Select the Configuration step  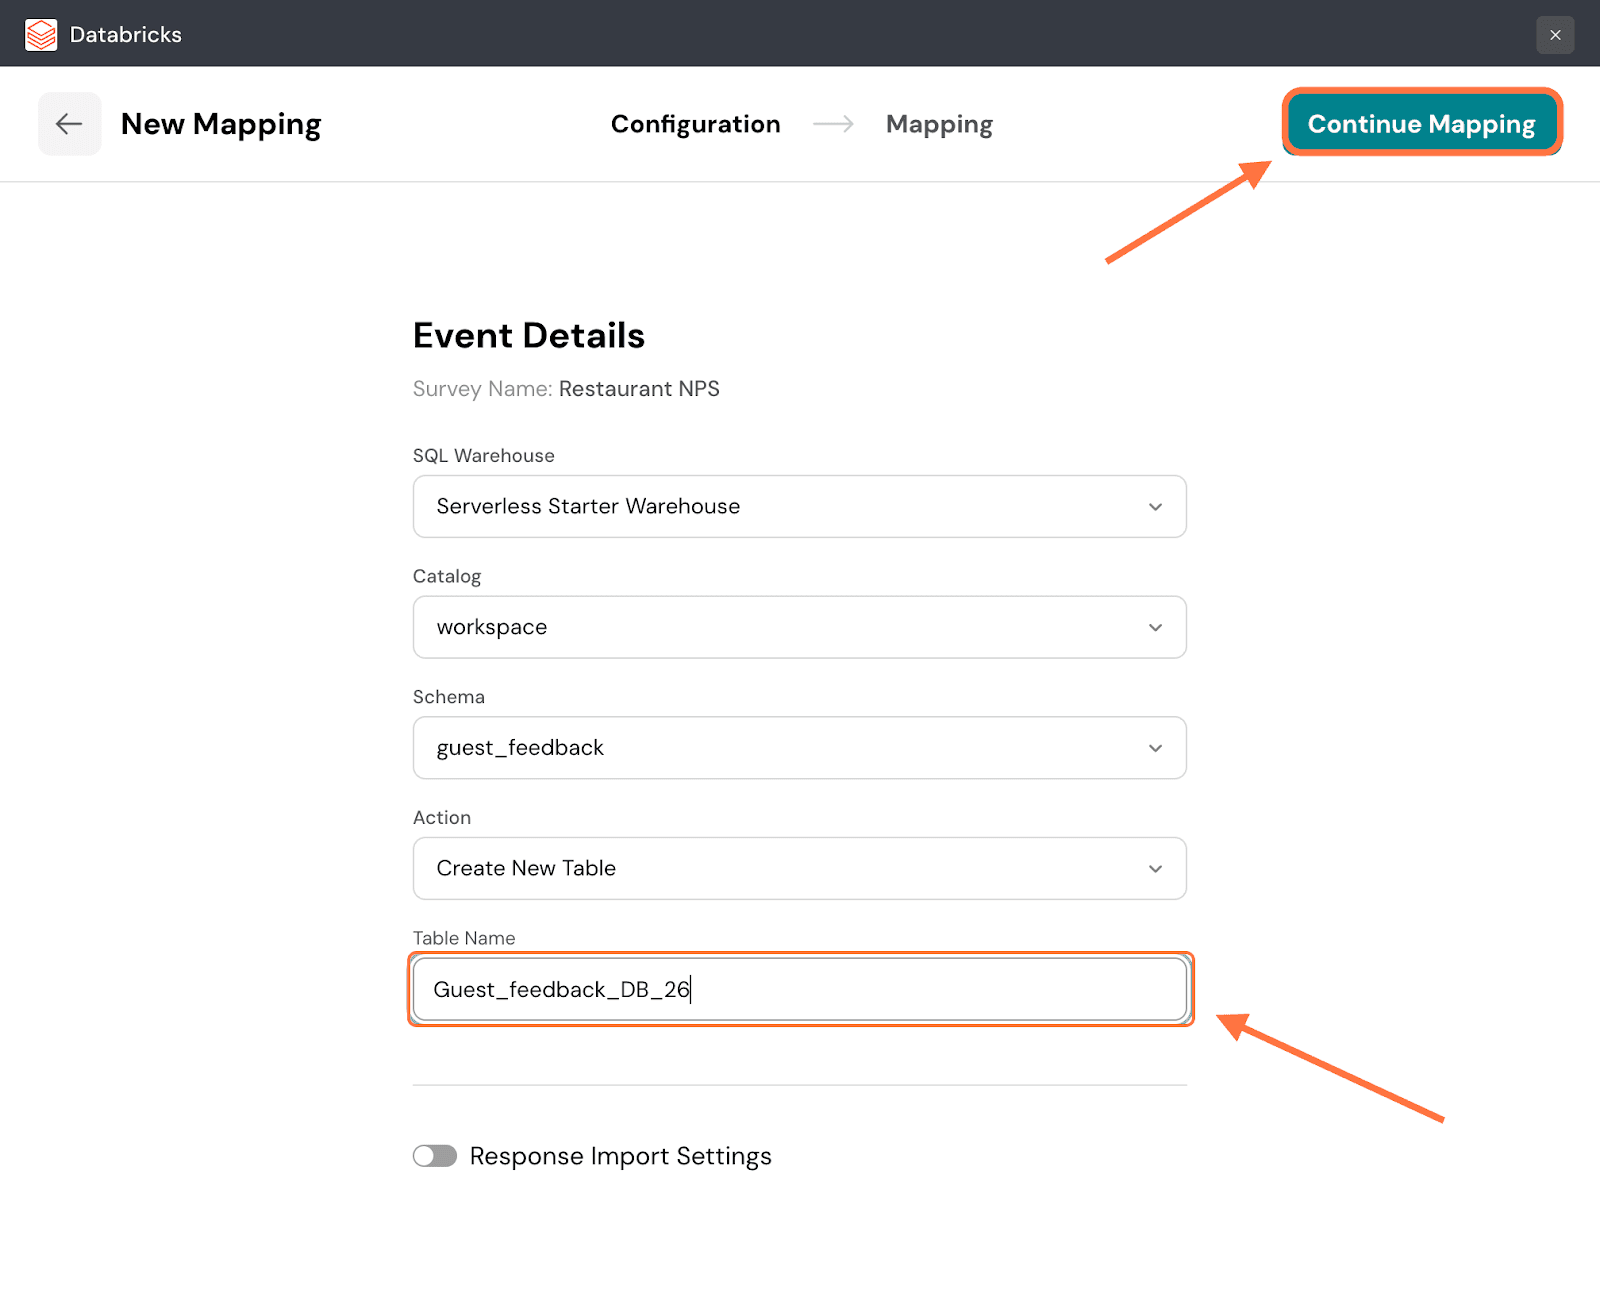point(695,124)
